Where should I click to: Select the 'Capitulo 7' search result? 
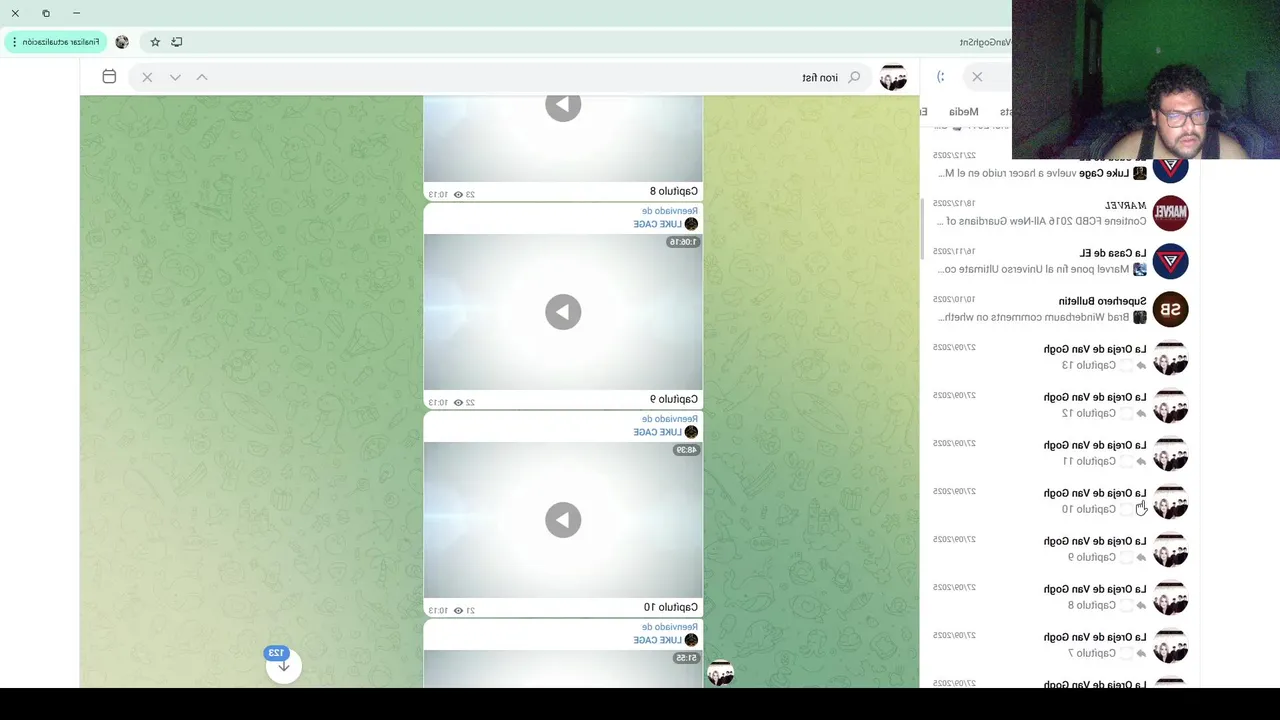tap(1060, 645)
